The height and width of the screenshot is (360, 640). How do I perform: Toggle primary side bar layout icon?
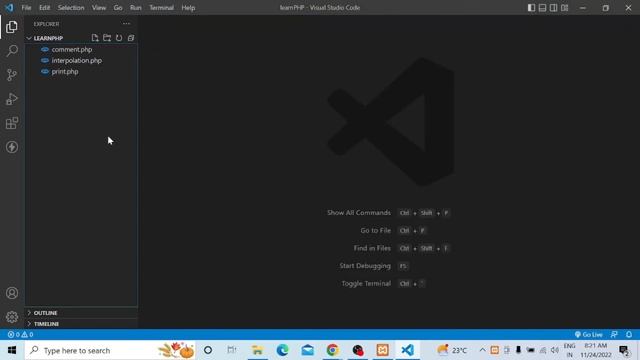[531, 8]
